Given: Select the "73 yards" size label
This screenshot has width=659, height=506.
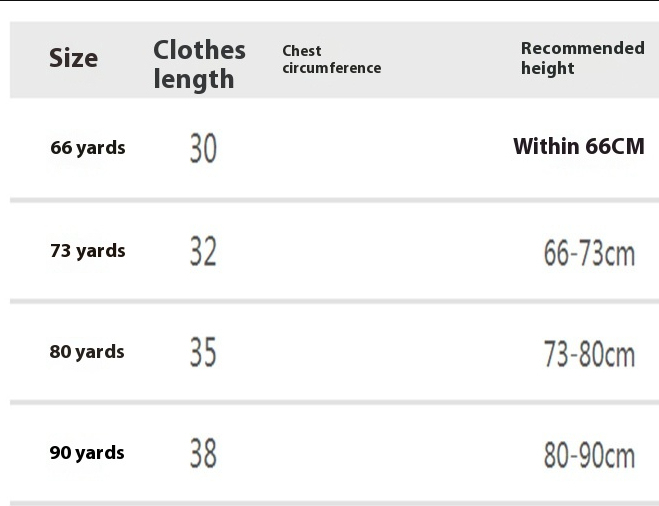Looking at the screenshot, I should pyautogui.click(x=88, y=251).
